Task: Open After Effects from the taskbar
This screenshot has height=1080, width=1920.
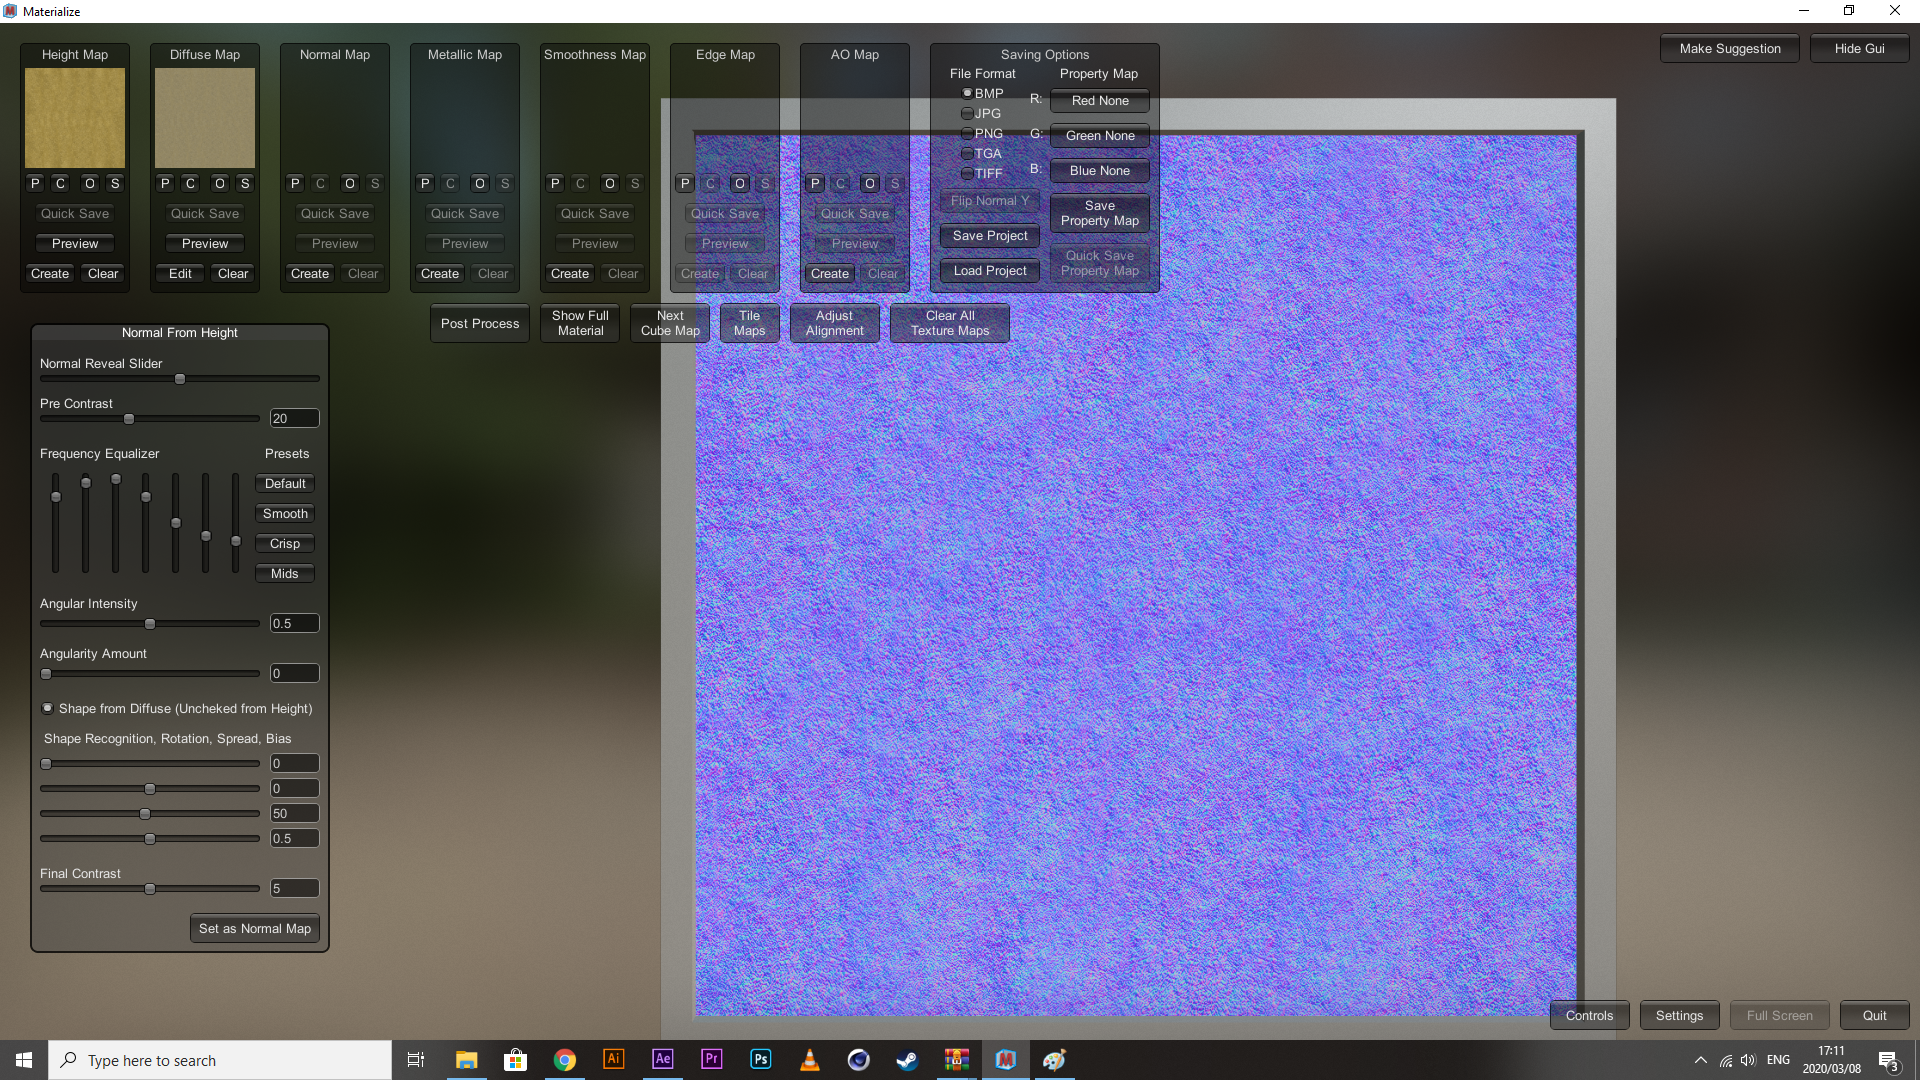Action: [x=662, y=1059]
